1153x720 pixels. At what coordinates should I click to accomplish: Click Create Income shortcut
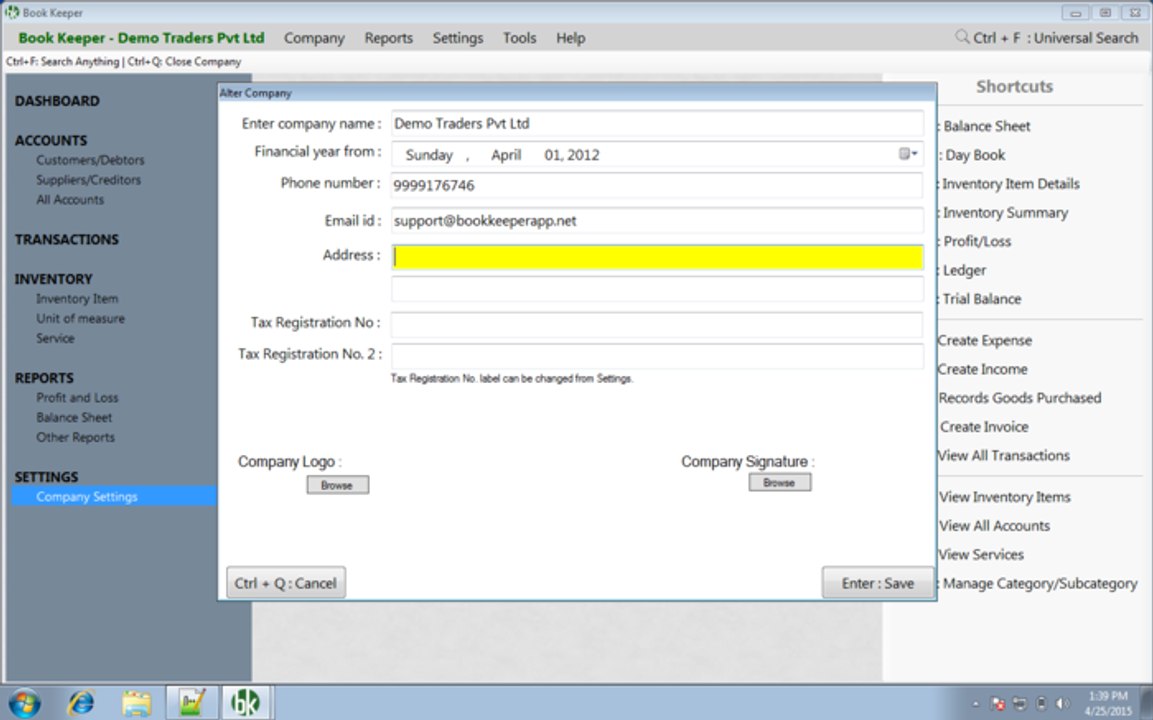coord(982,369)
